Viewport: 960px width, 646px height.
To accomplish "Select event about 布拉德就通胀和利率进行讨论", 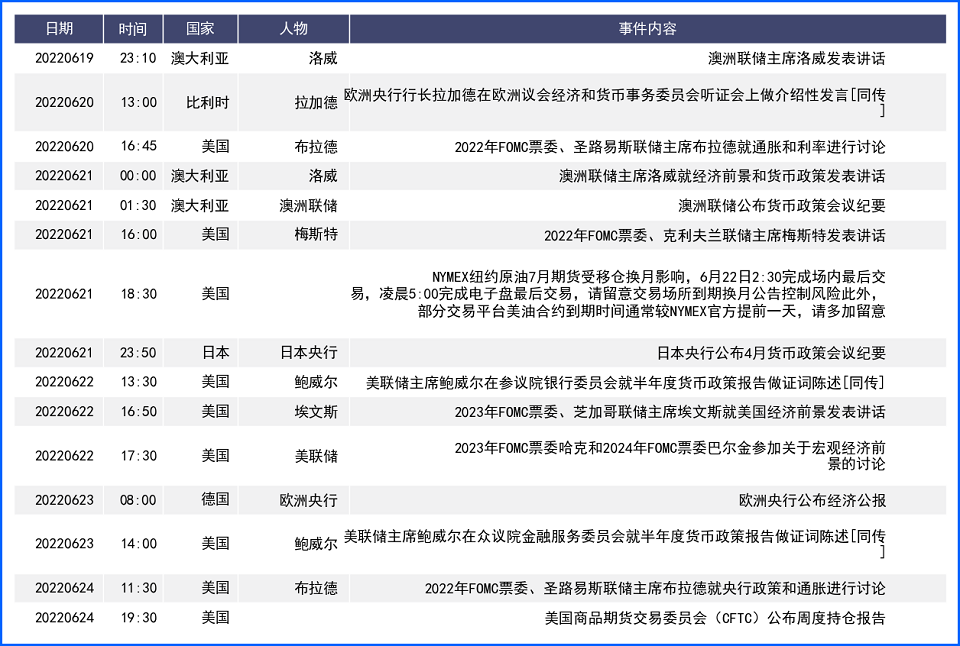I will tap(670, 147).
